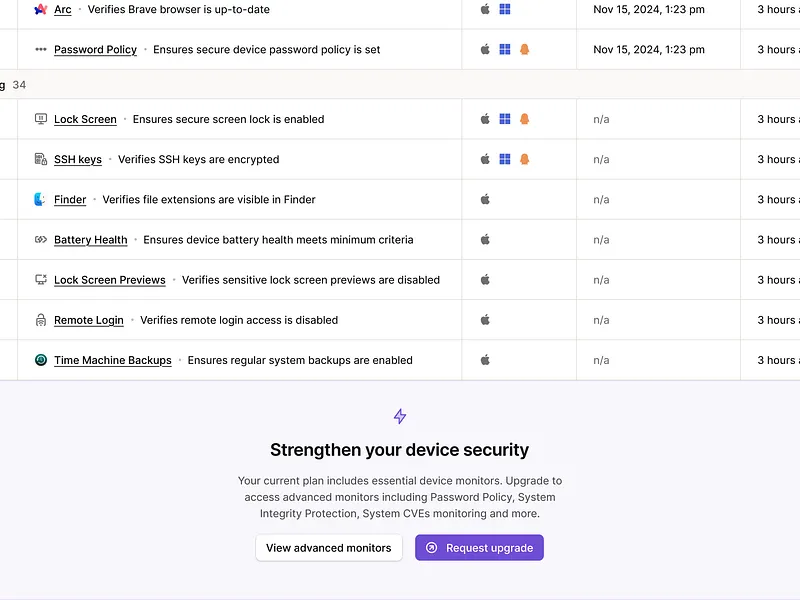This screenshot has width=800, height=600.
Task: Open the Lock Screen Previews link
Action: [x=110, y=280]
